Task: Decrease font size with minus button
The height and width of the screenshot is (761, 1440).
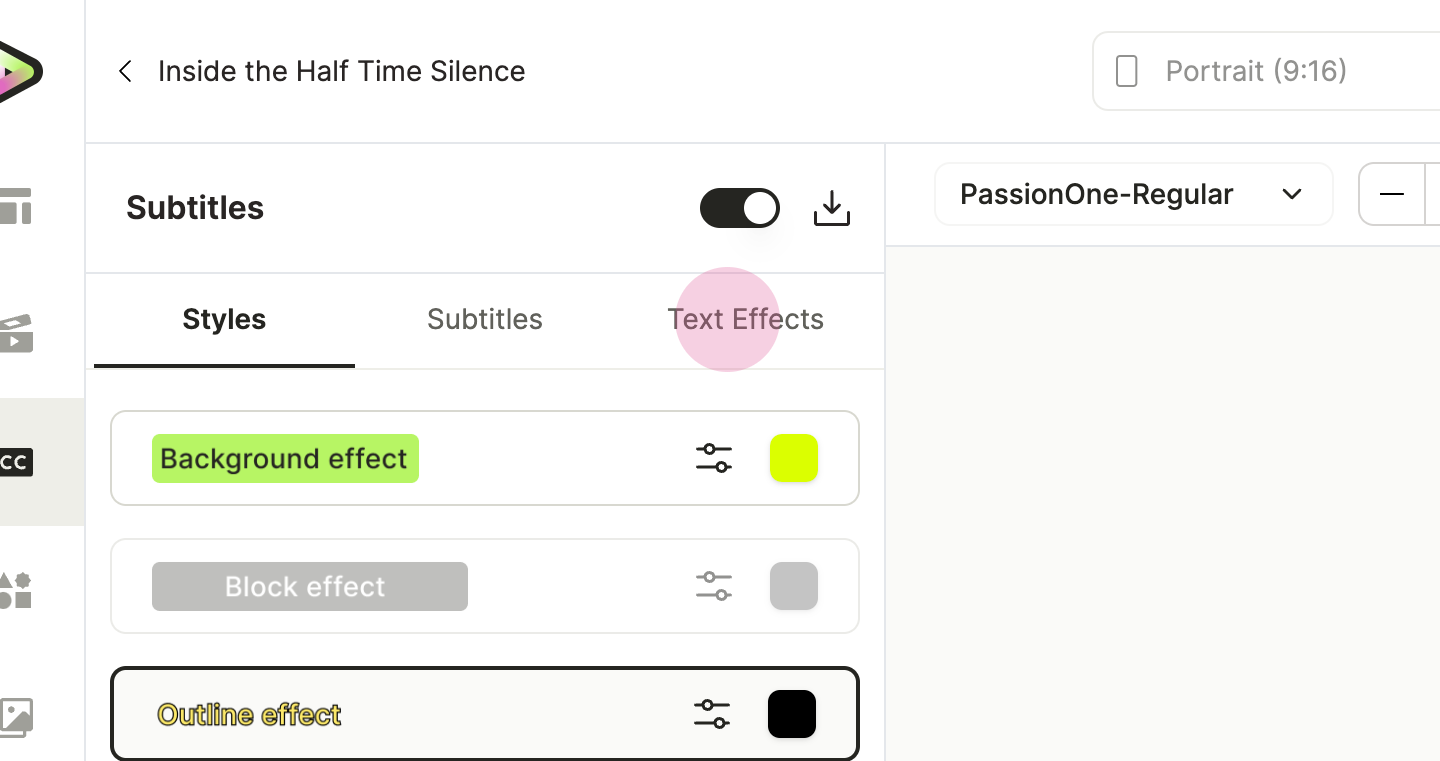Action: [1392, 194]
